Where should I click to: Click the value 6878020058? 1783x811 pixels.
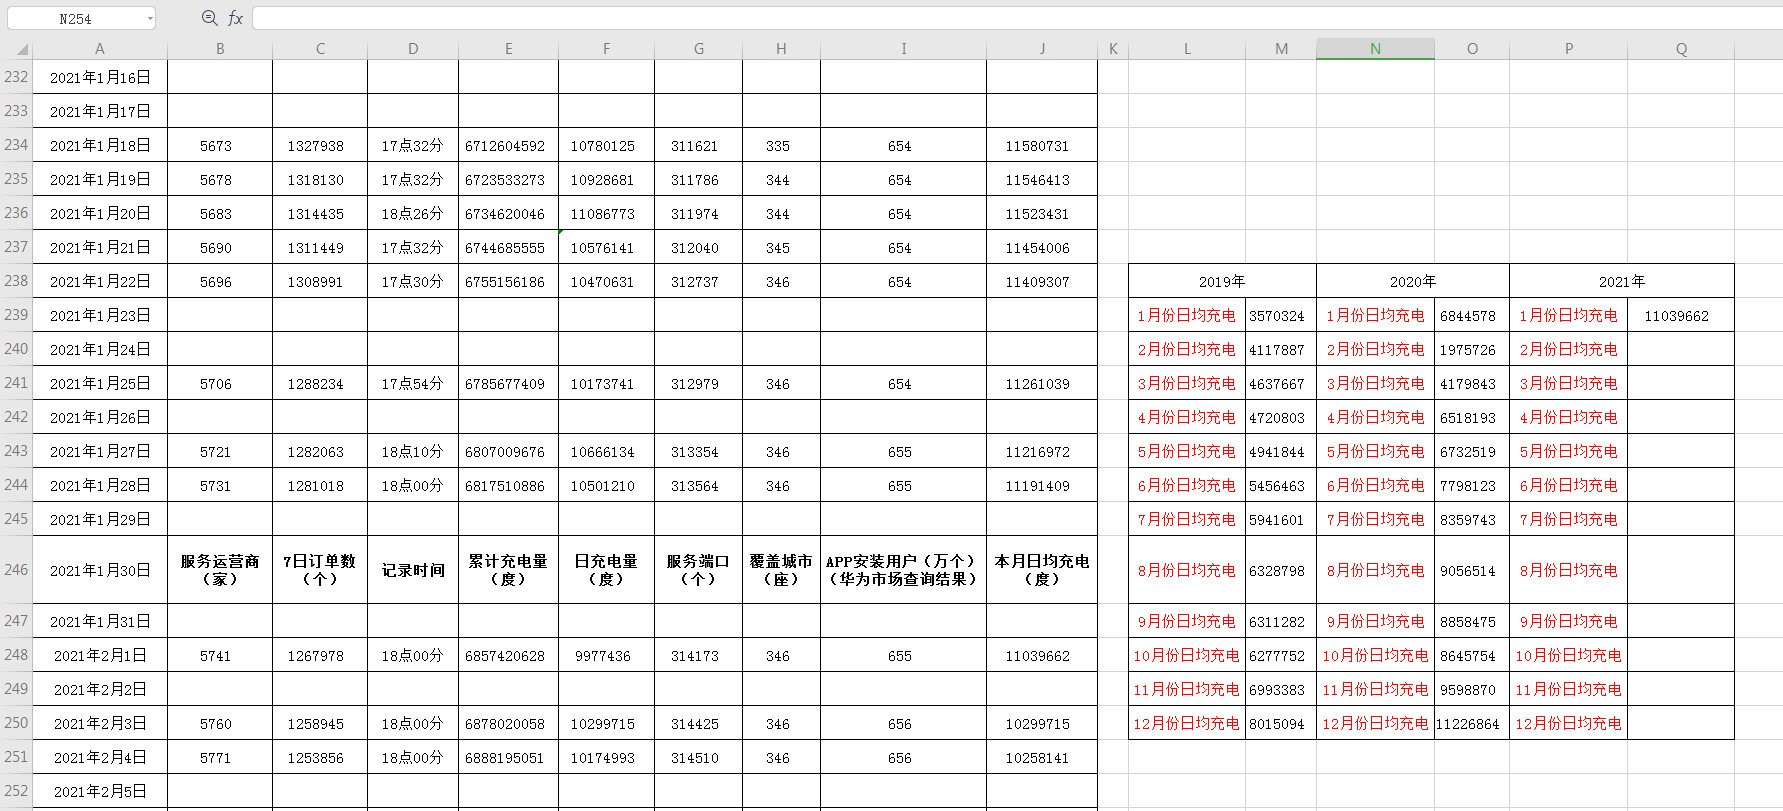pyautogui.click(x=505, y=724)
